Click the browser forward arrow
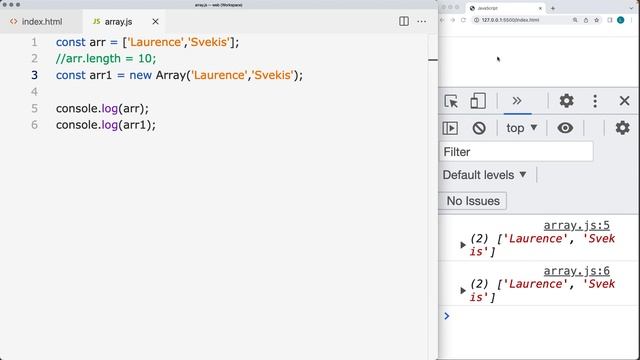The image size is (640, 360). click(453, 20)
